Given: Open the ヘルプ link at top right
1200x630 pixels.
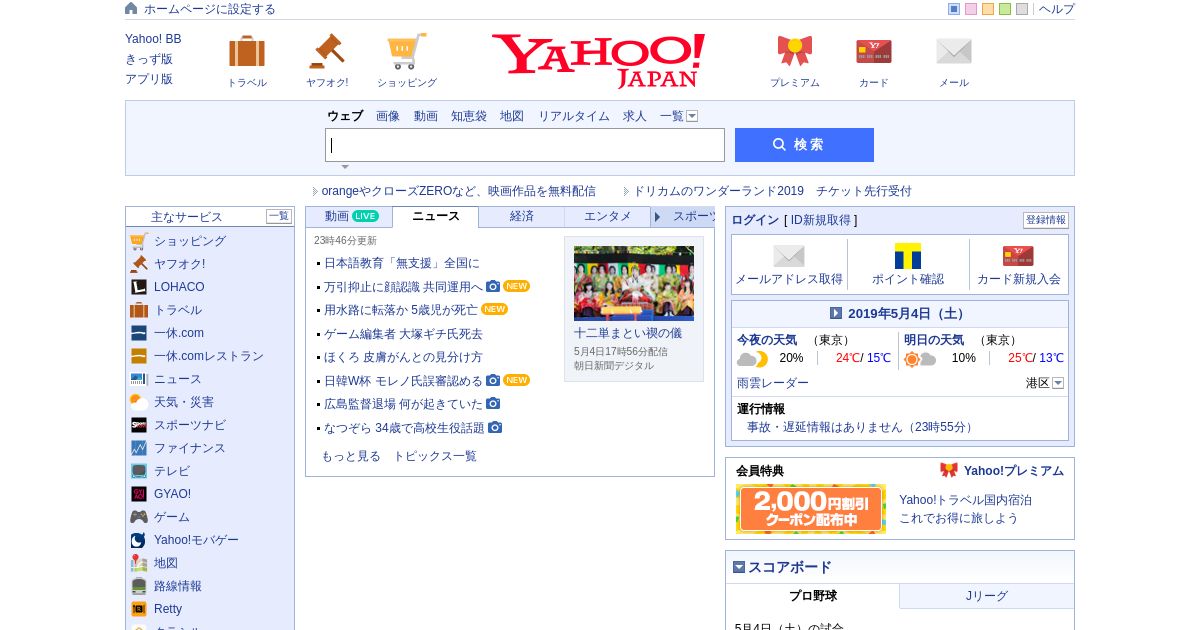Looking at the screenshot, I should [x=1057, y=9].
